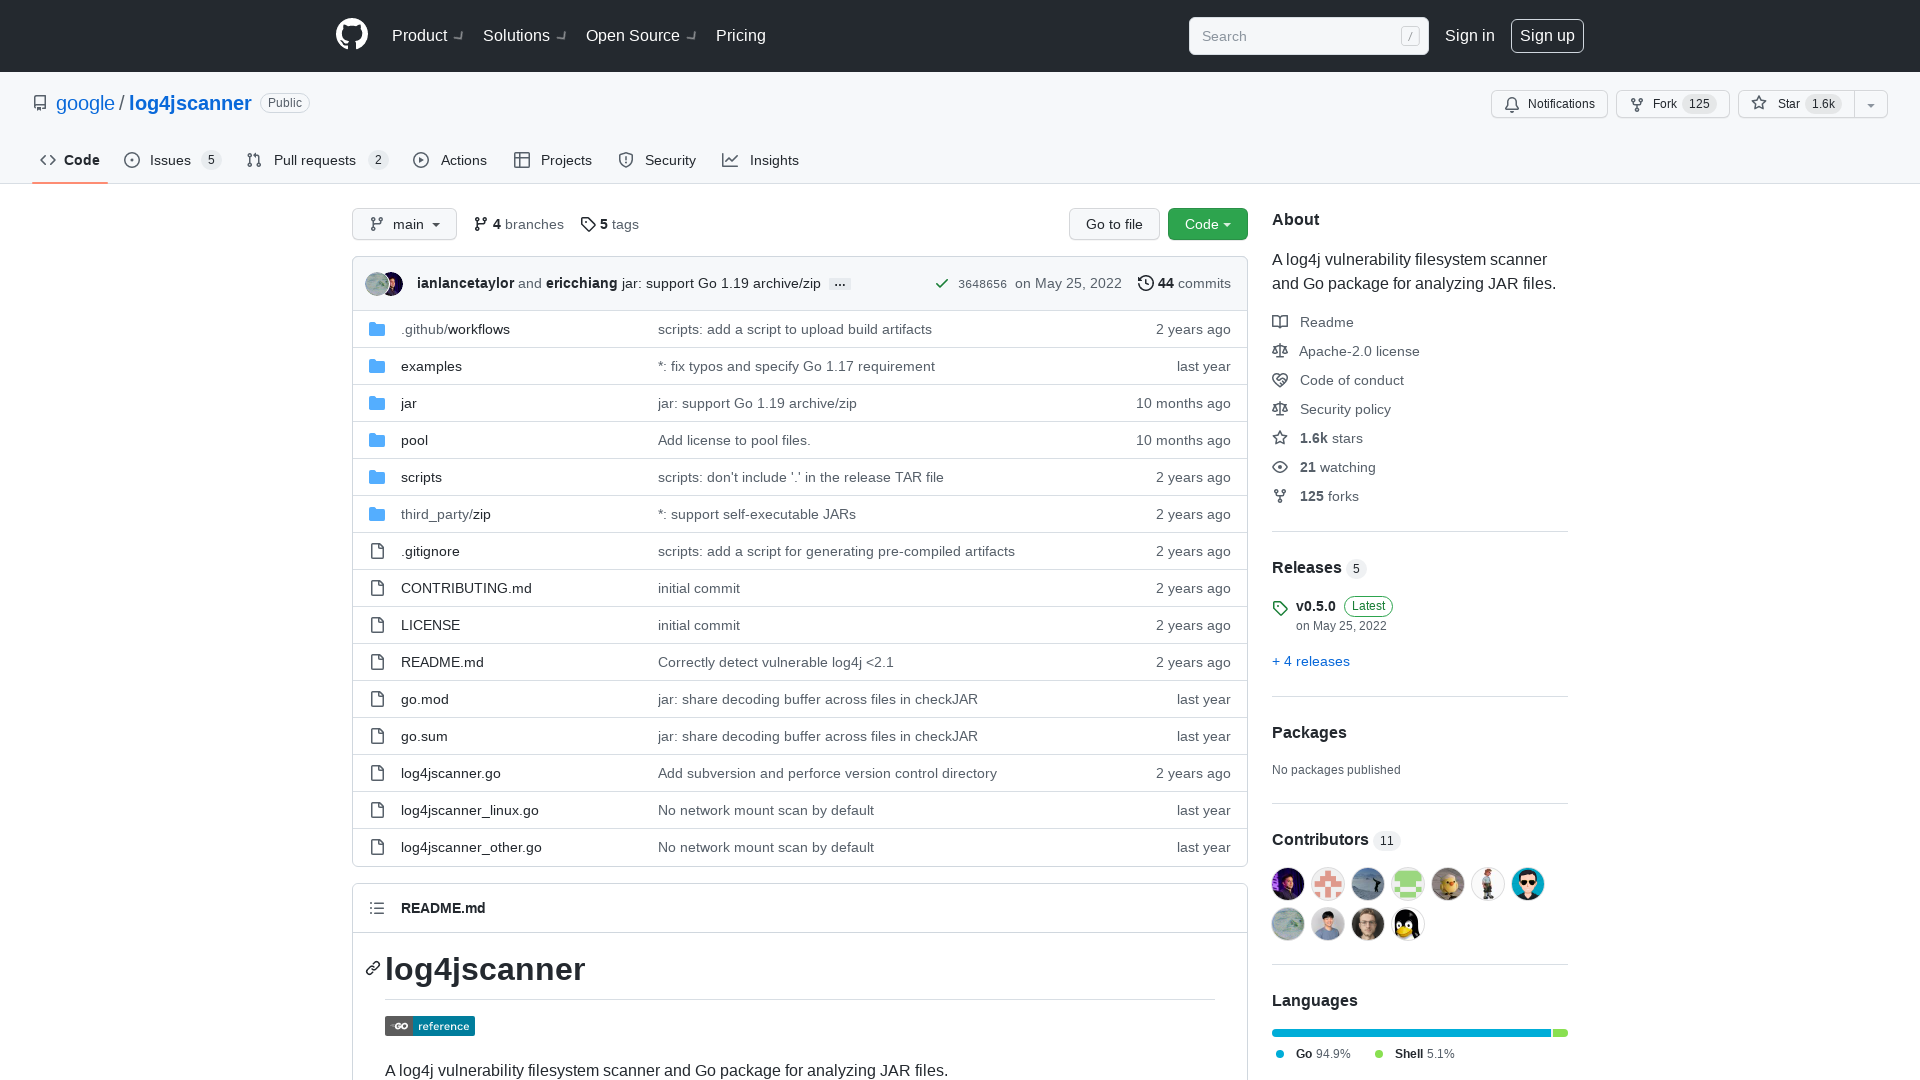The width and height of the screenshot is (1920, 1080).
Task: Click the v0.5.0 release tag icon
Action: [x=1280, y=608]
